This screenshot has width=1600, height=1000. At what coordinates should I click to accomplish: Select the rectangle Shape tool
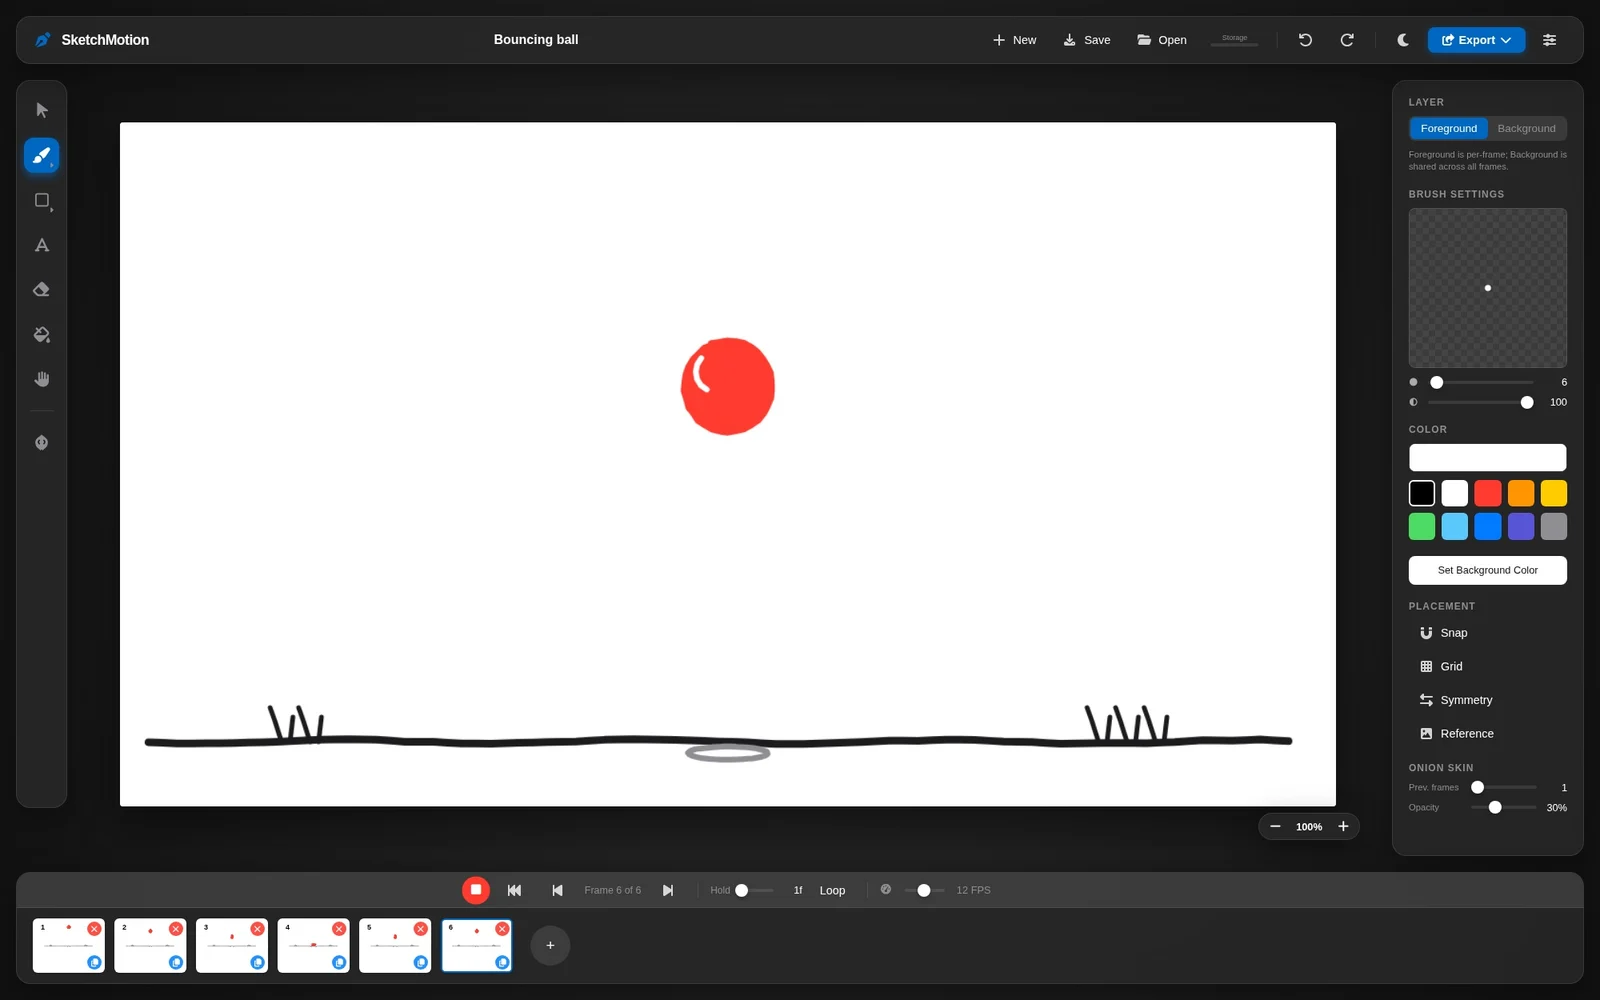click(x=41, y=200)
